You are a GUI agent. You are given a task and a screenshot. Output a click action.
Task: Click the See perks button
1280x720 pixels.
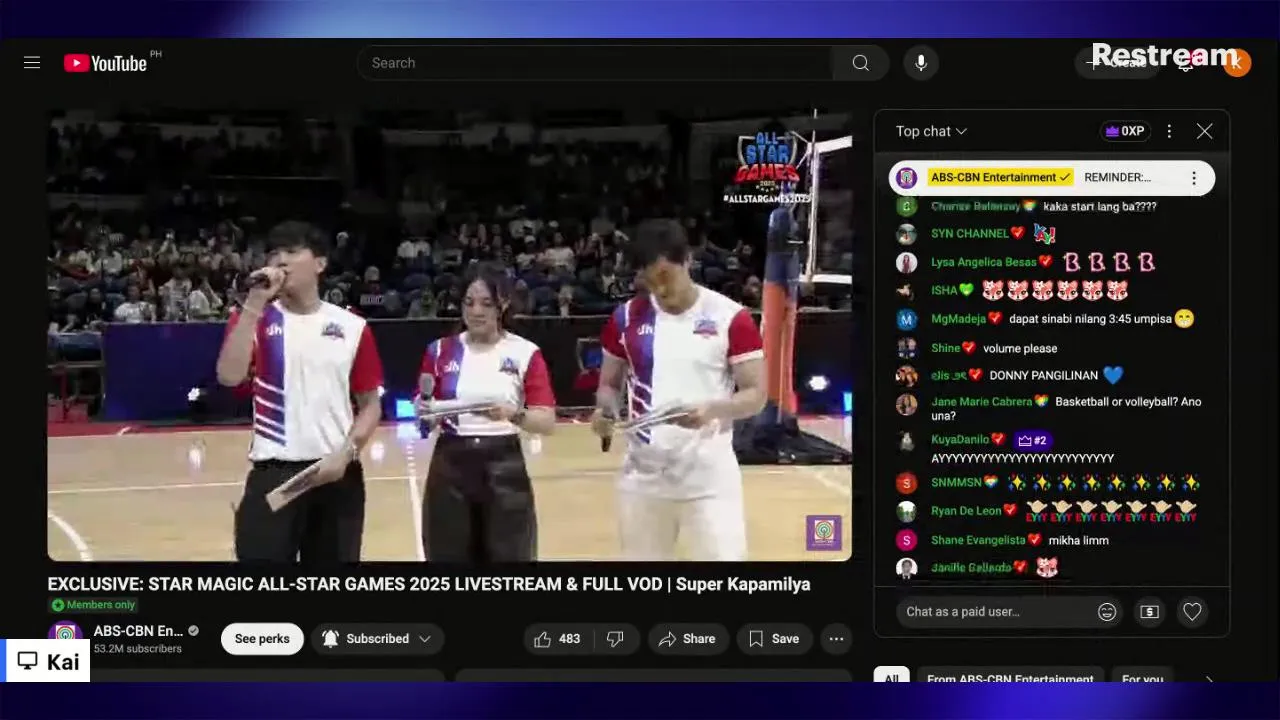[262, 639]
